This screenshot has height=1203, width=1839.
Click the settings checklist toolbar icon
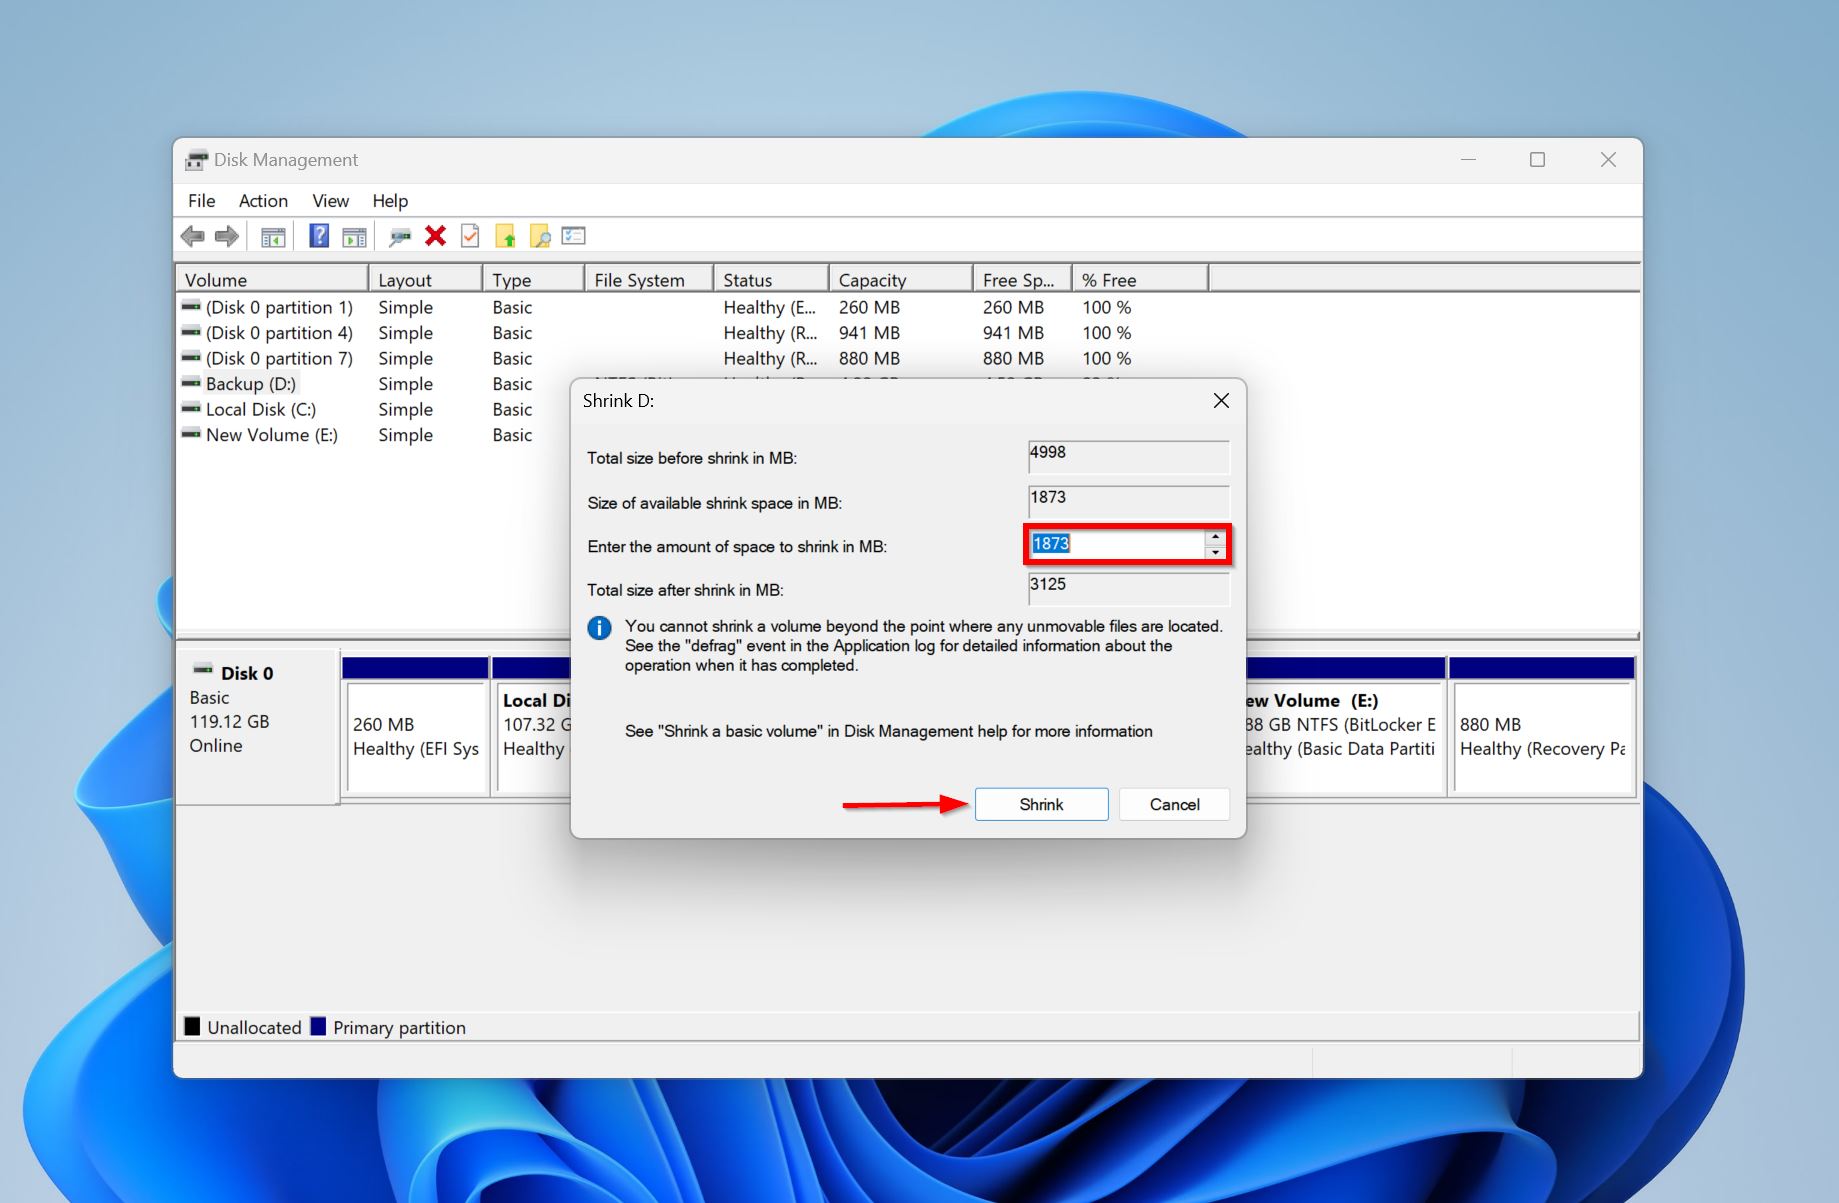[574, 237]
